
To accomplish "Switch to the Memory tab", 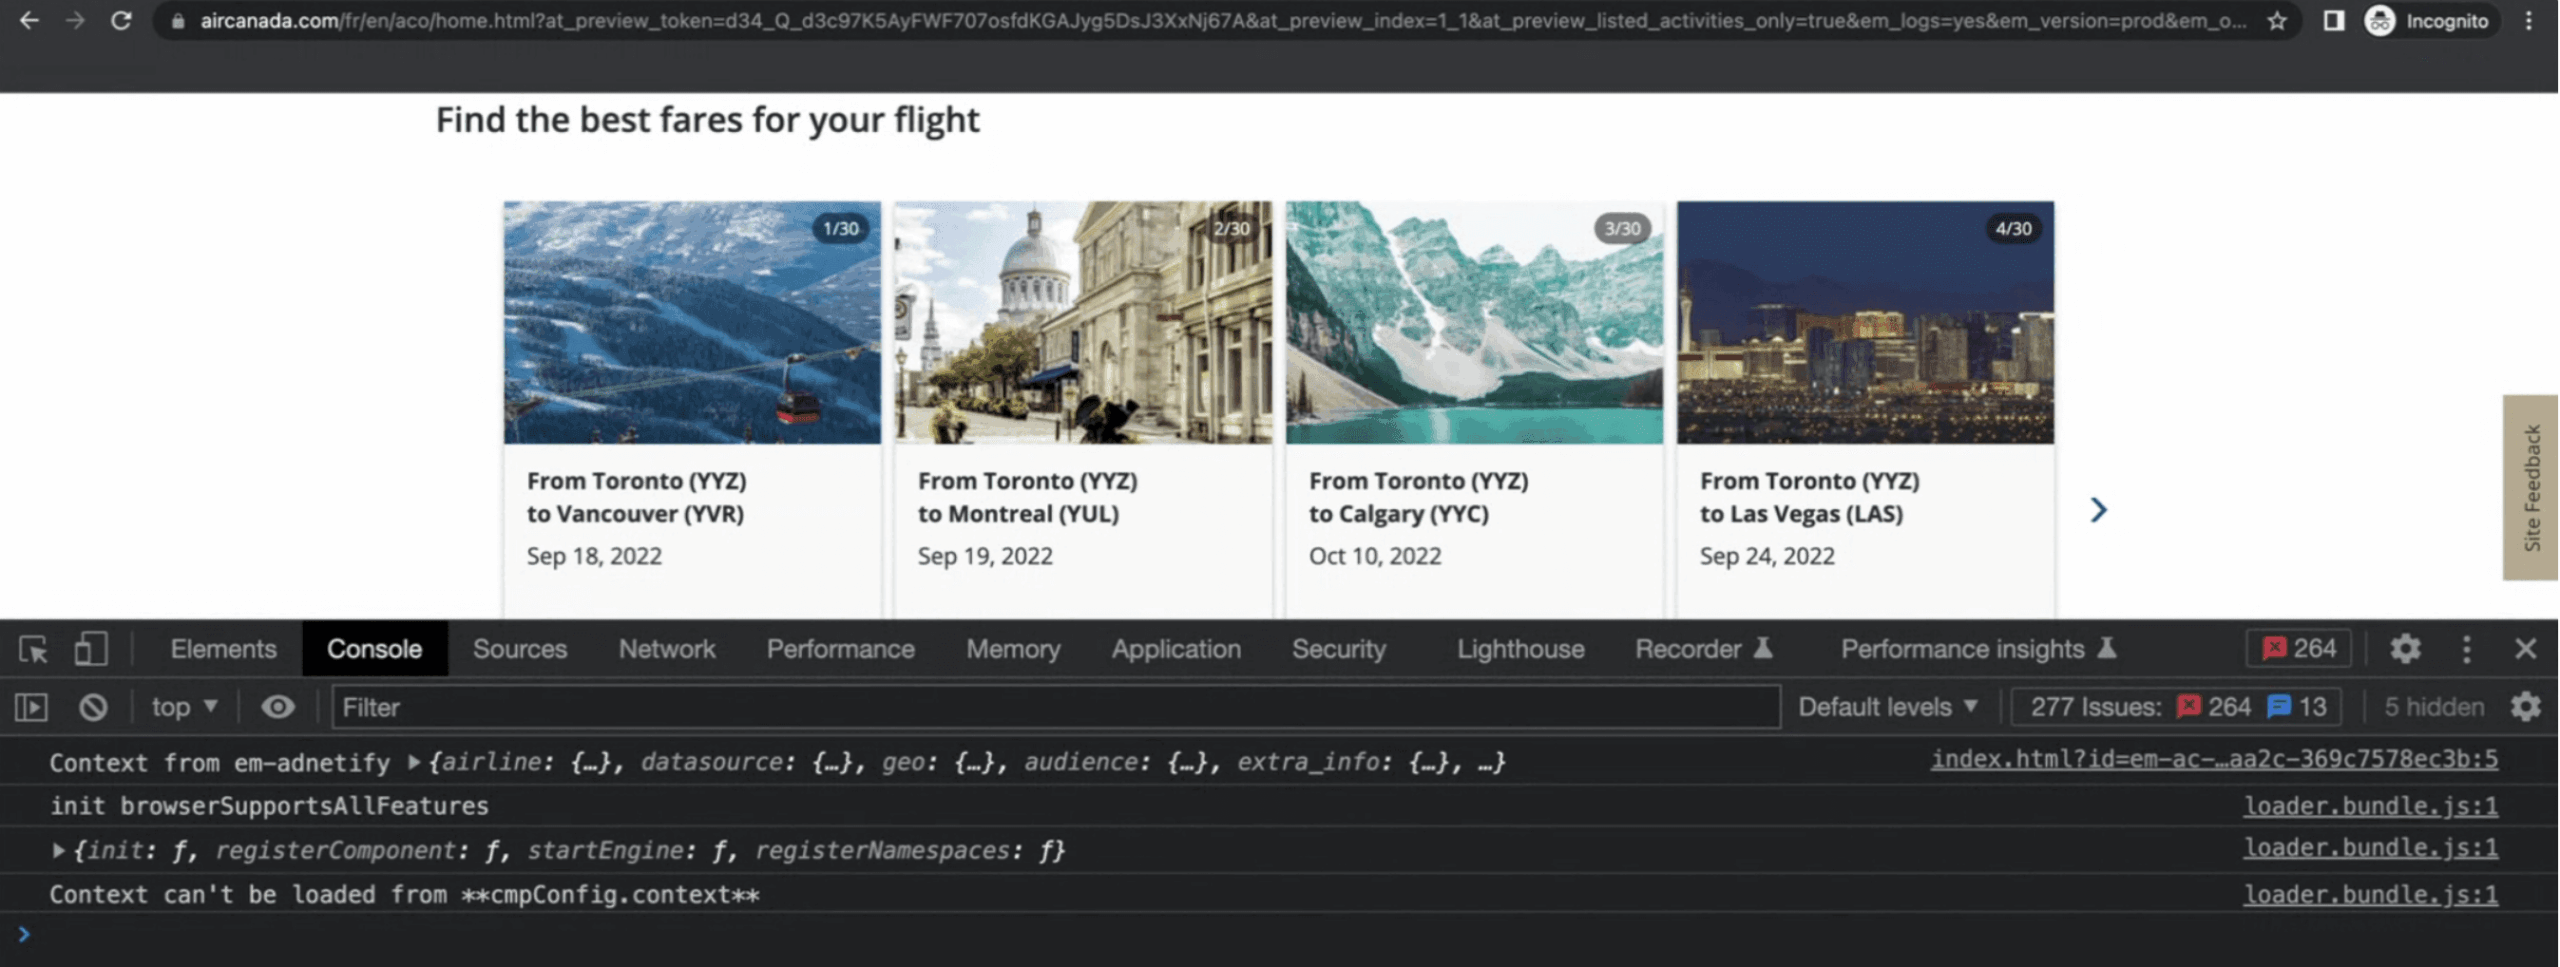I will (x=1013, y=649).
